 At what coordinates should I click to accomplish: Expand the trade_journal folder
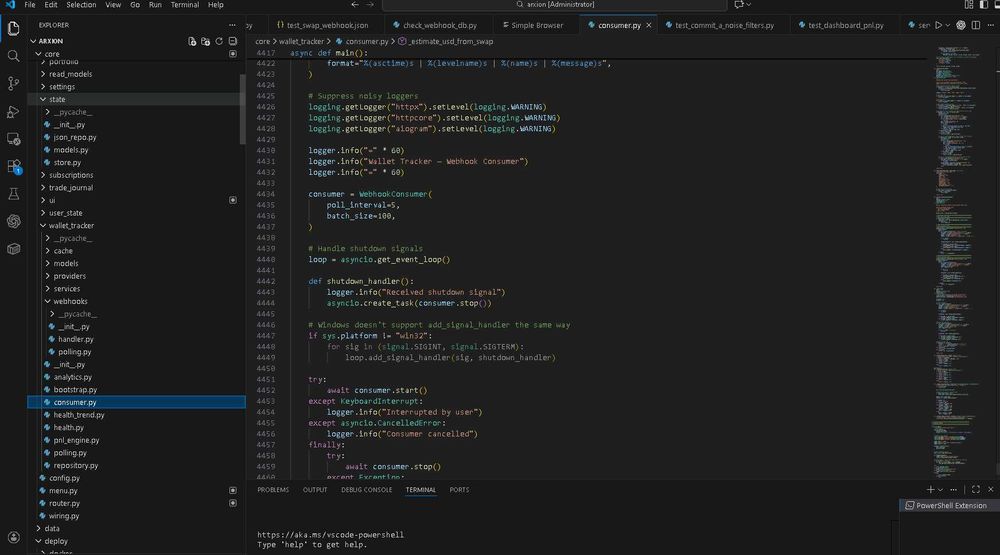click(136, 188)
